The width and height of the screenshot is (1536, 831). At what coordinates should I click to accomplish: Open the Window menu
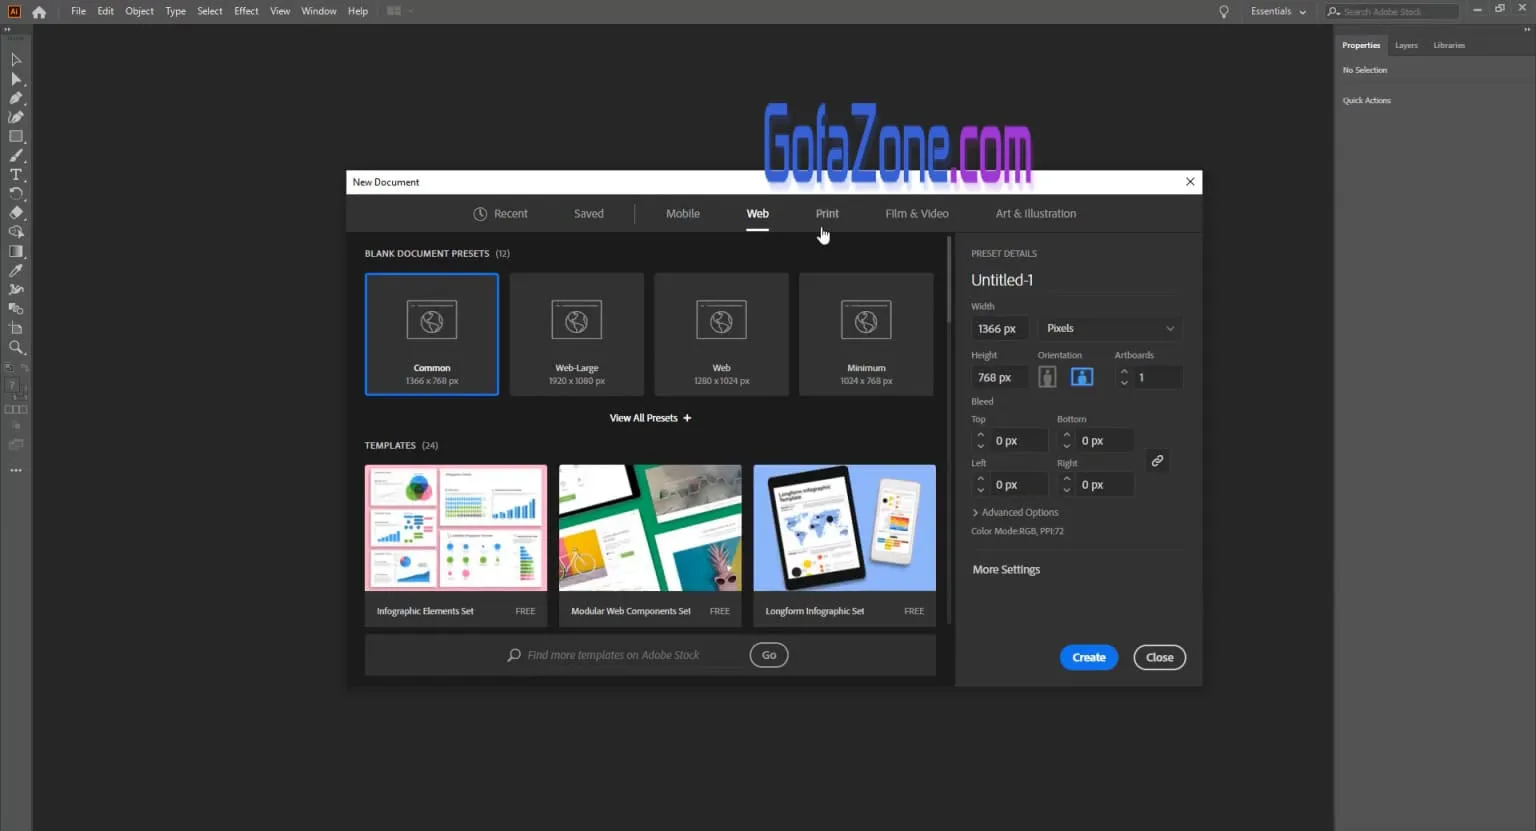coord(319,11)
